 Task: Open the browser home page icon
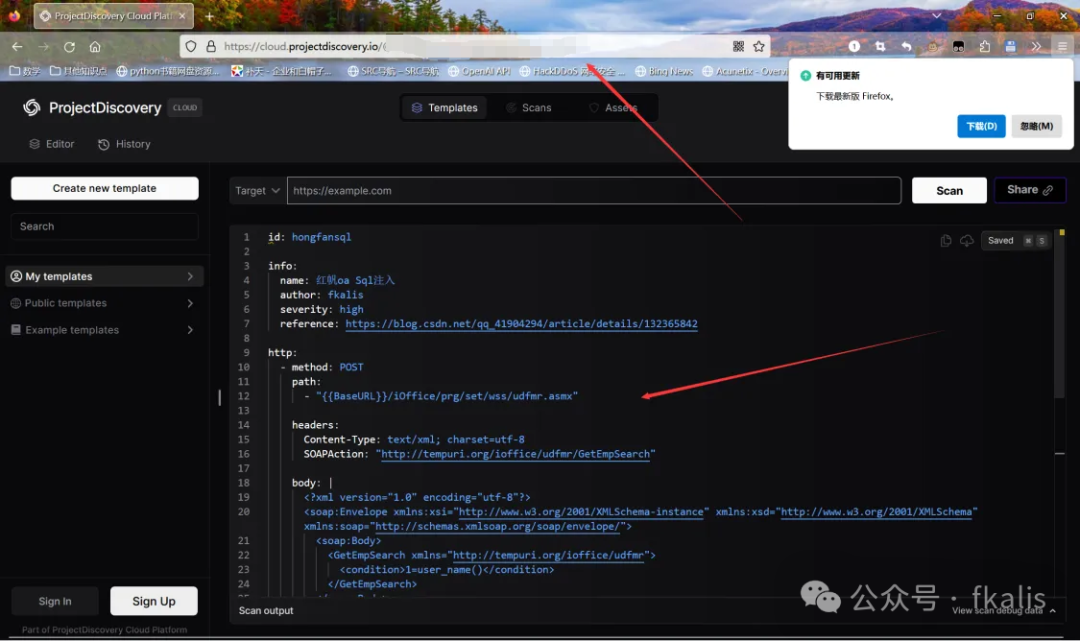pyautogui.click(x=95, y=46)
